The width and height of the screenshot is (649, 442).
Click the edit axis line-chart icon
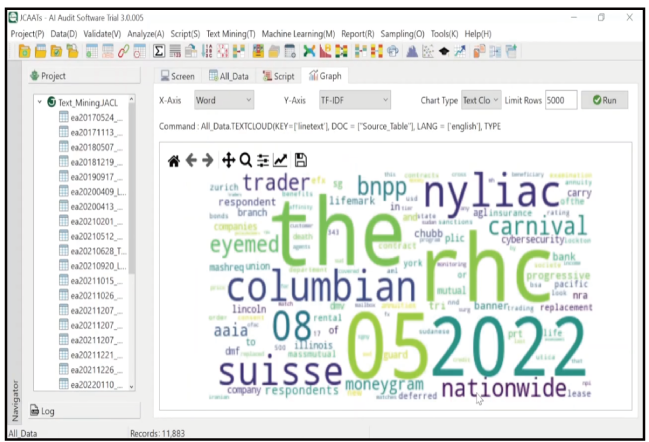[x=281, y=160]
